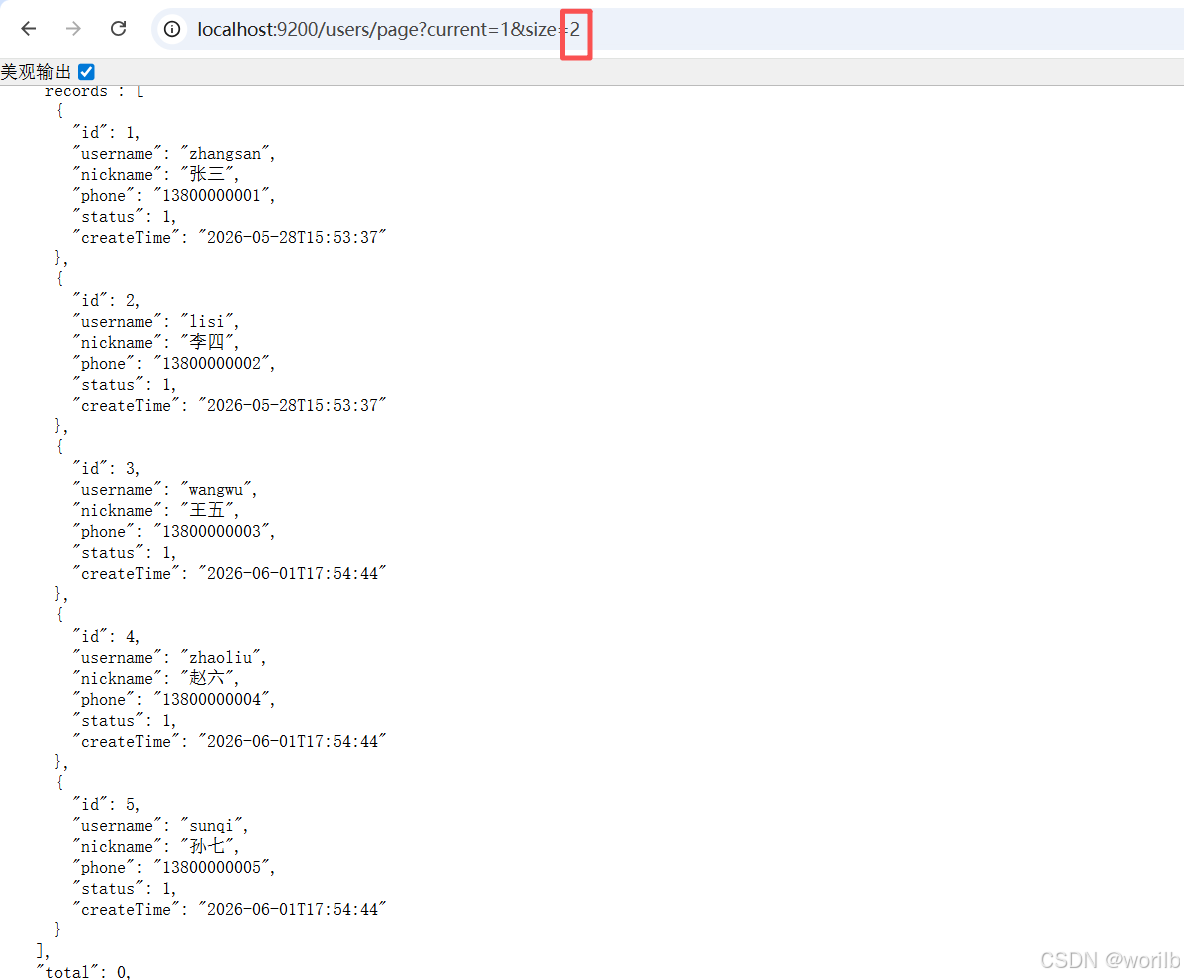Click the browser back arrow

(29, 29)
